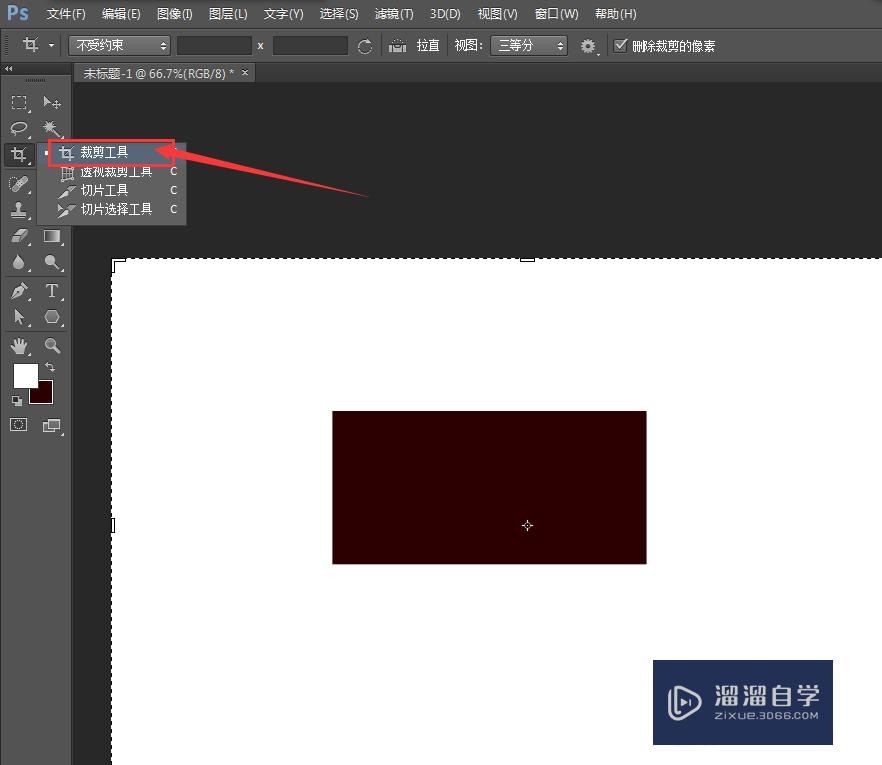Open the 视图(V) menu
This screenshot has width=882, height=765.
click(497, 14)
